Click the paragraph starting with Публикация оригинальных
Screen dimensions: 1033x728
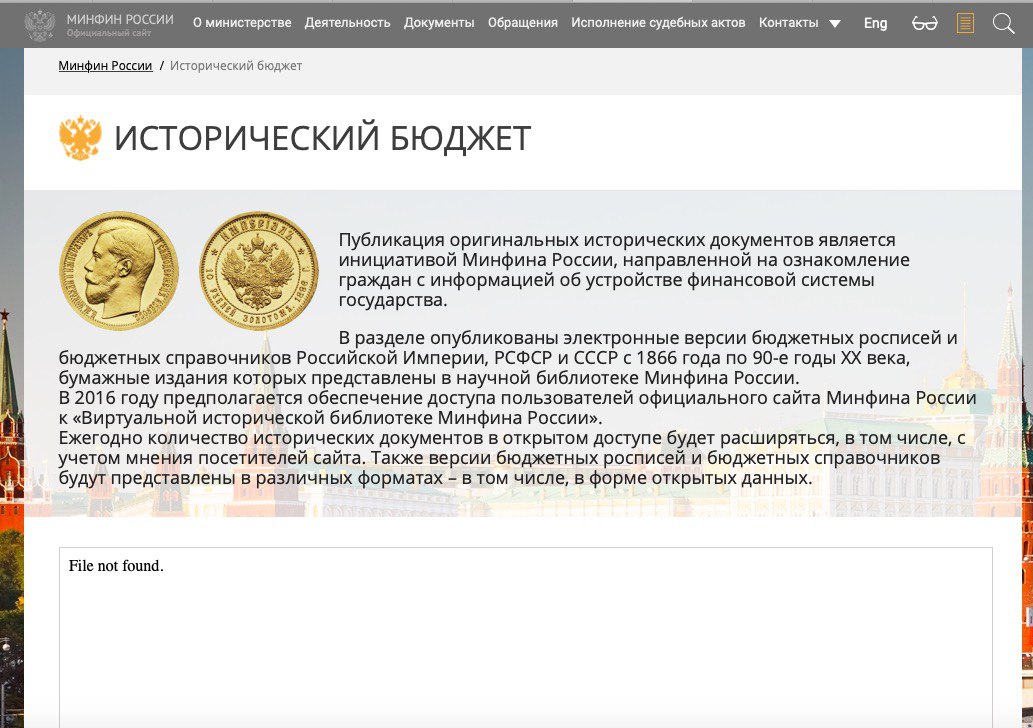pos(624,269)
